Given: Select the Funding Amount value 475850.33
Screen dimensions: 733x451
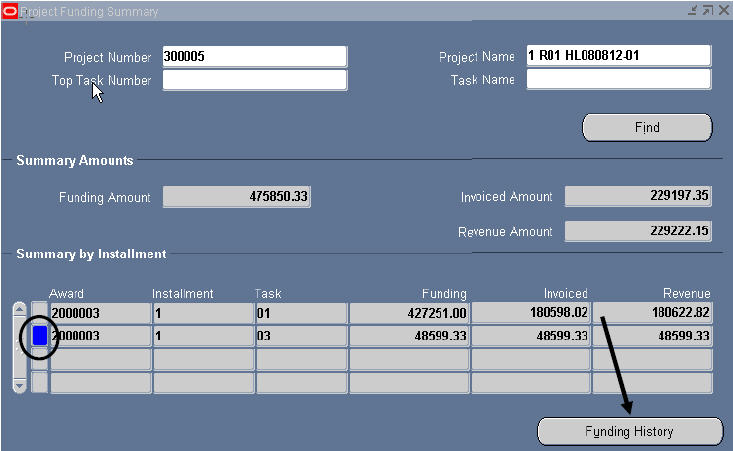Looking at the screenshot, I should click(x=237, y=196).
